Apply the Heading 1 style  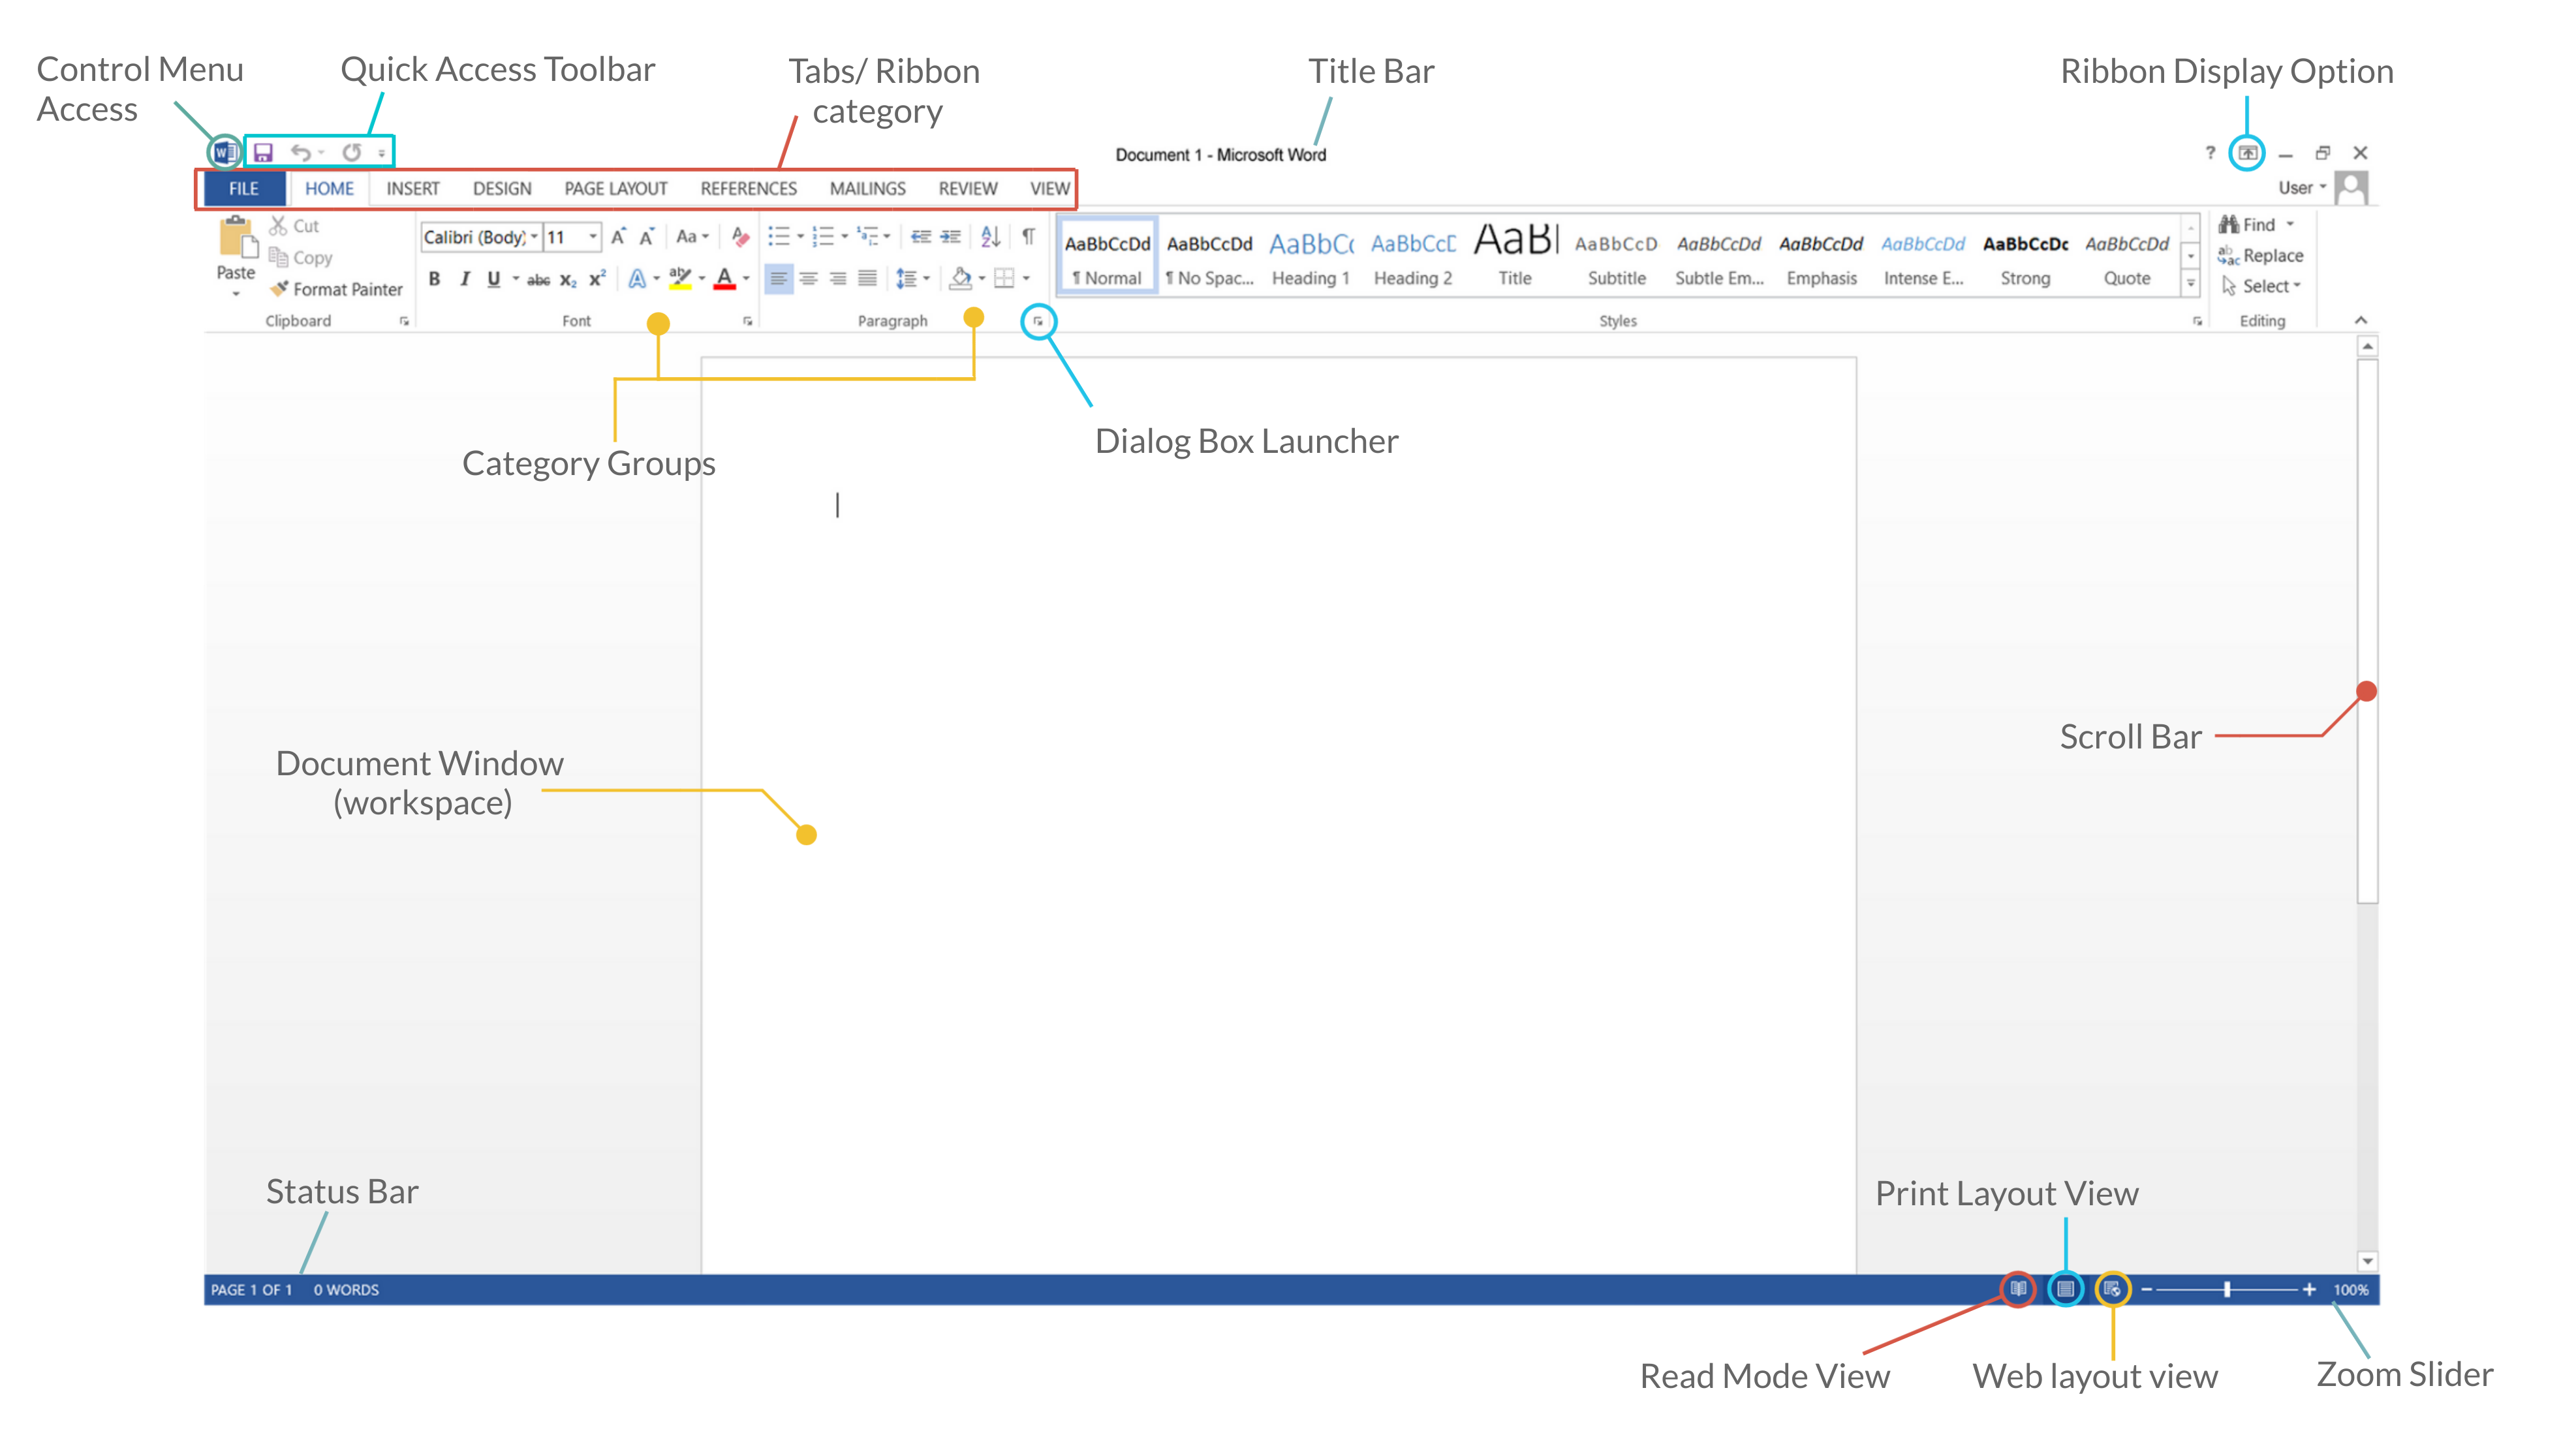1310,257
